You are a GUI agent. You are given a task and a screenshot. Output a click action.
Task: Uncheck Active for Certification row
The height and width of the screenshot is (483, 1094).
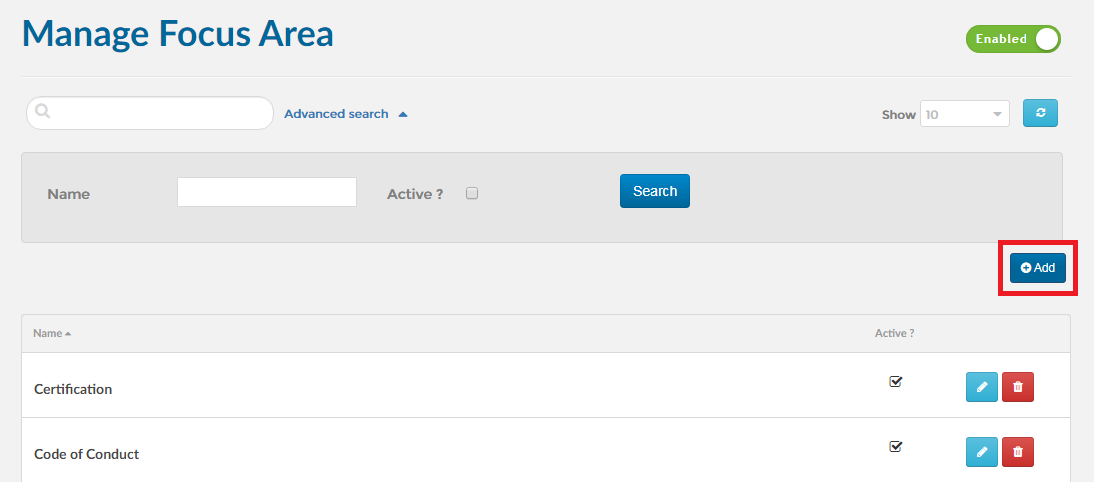tap(896, 382)
